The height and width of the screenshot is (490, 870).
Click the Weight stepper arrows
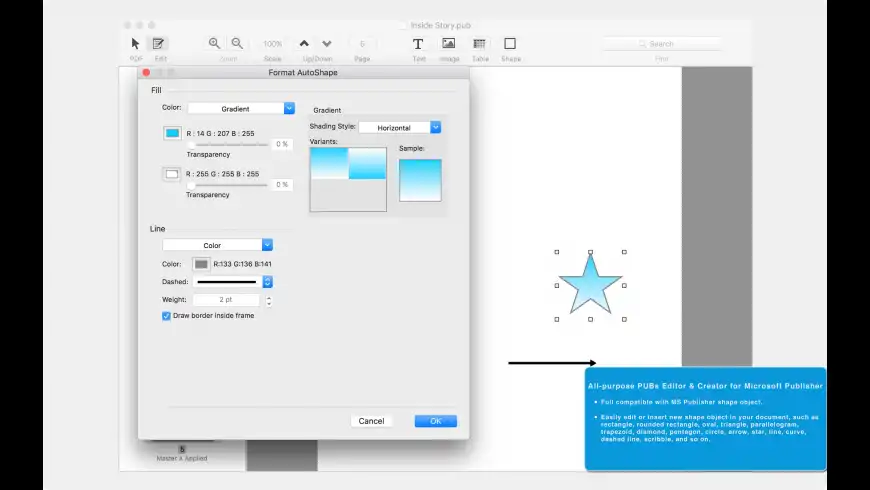pos(269,300)
